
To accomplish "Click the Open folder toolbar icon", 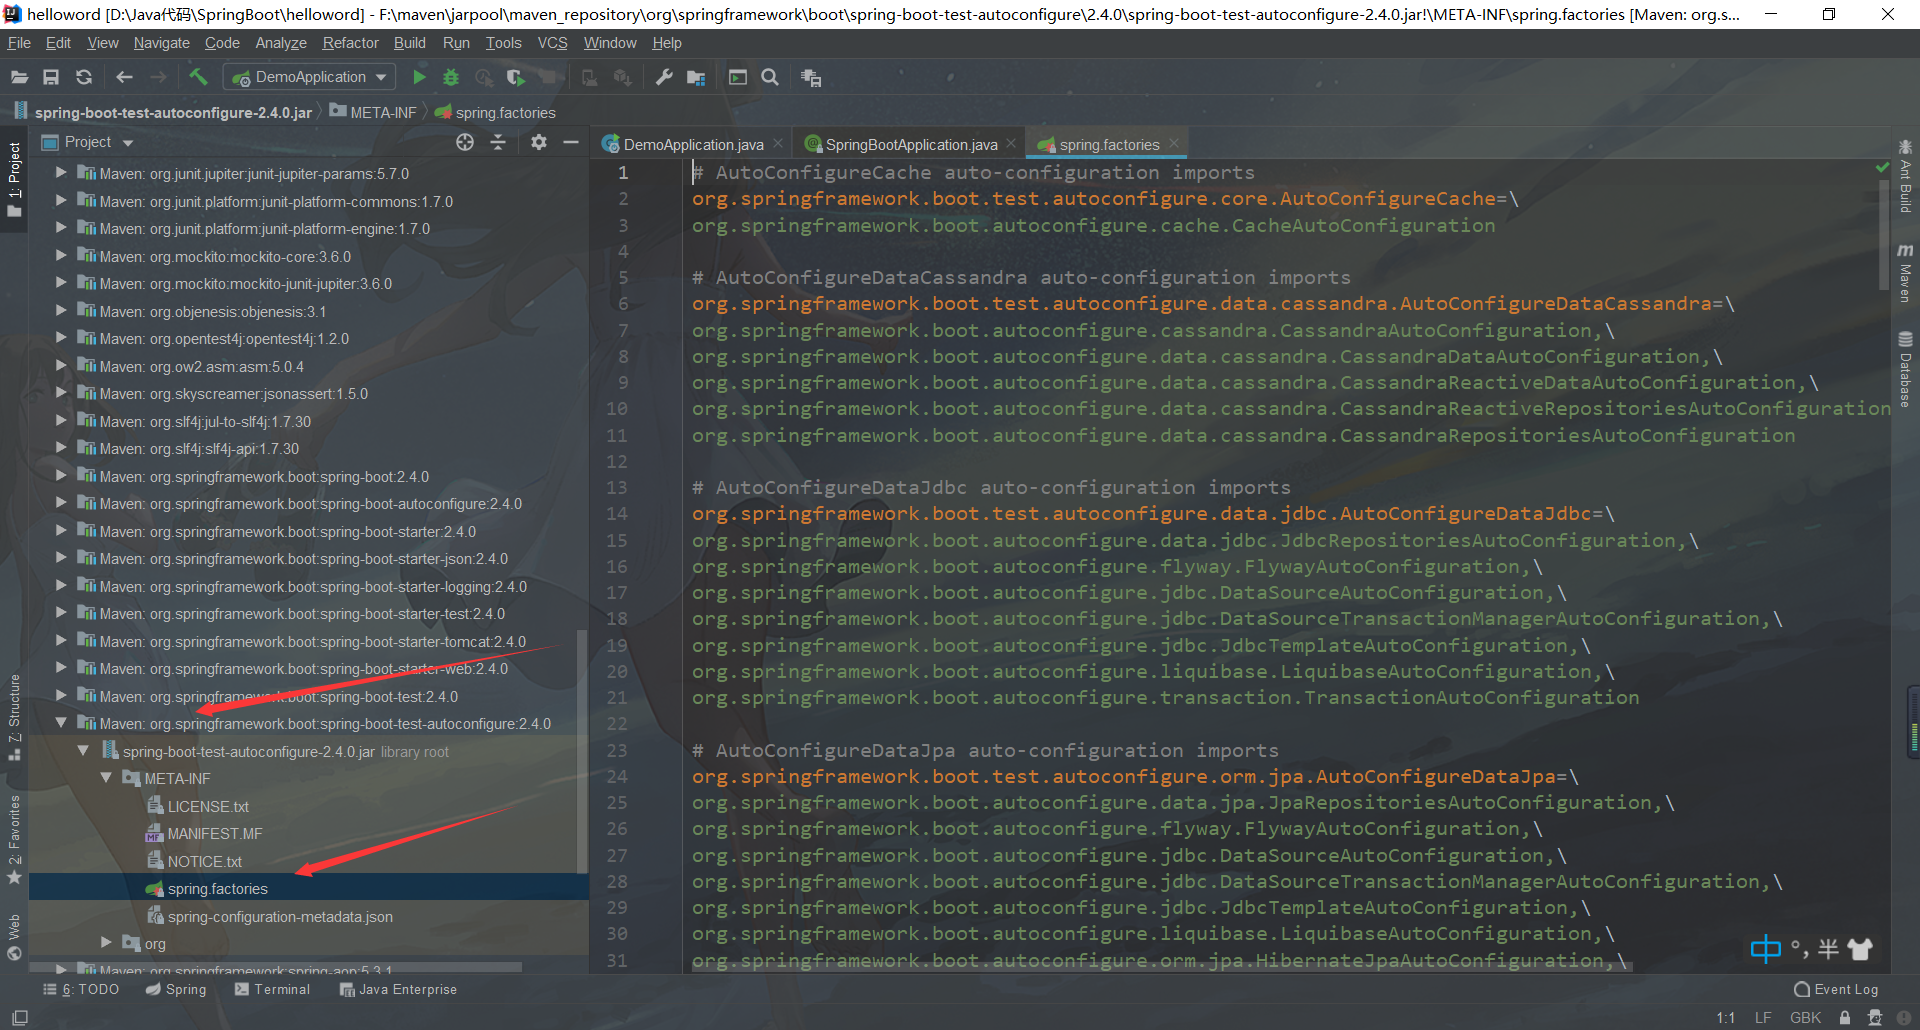I will pos(19,77).
